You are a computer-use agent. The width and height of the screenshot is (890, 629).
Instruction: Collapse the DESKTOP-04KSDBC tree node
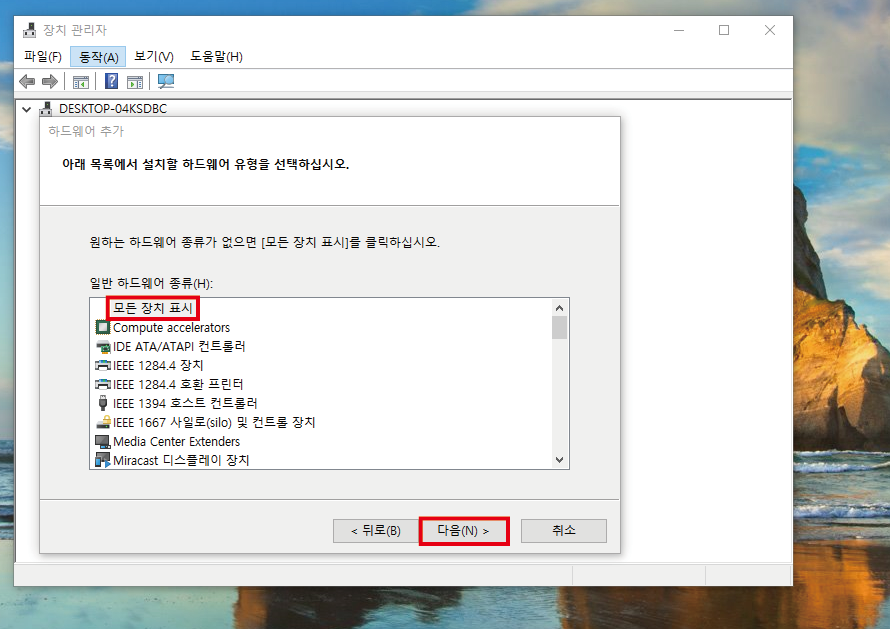tap(26, 109)
